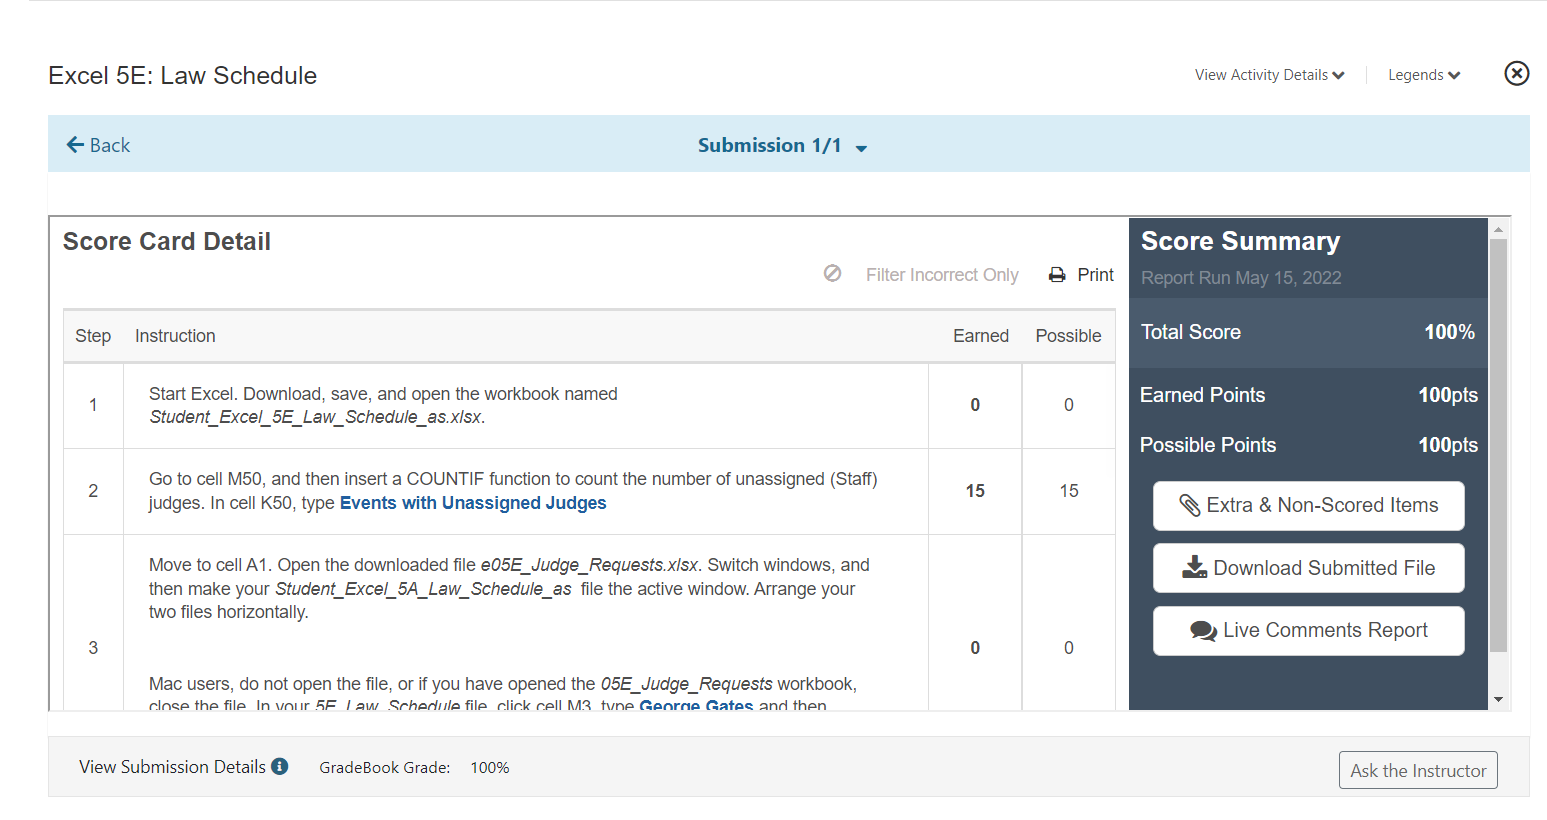Image resolution: width=1547 pixels, height=820 pixels.
Task: Click the Earned column header
Action: (x=981, y=336)
